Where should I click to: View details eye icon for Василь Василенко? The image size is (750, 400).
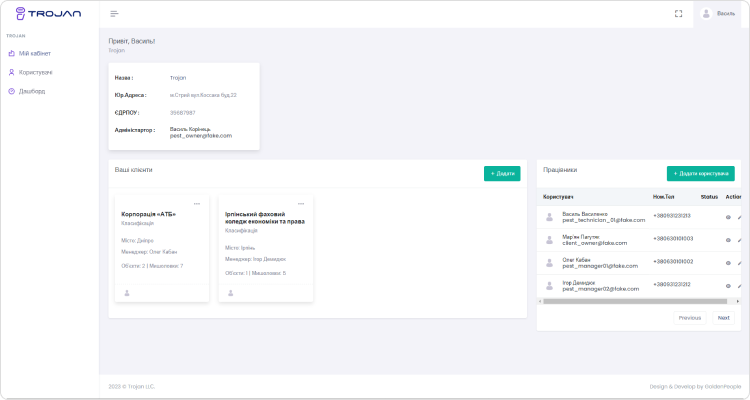[728, 216]
